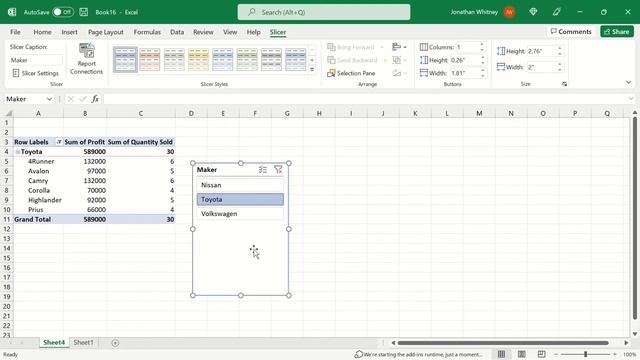Switch to the Home tab
640x360 pixels.
pyautogui.click(x=42, y=32)
